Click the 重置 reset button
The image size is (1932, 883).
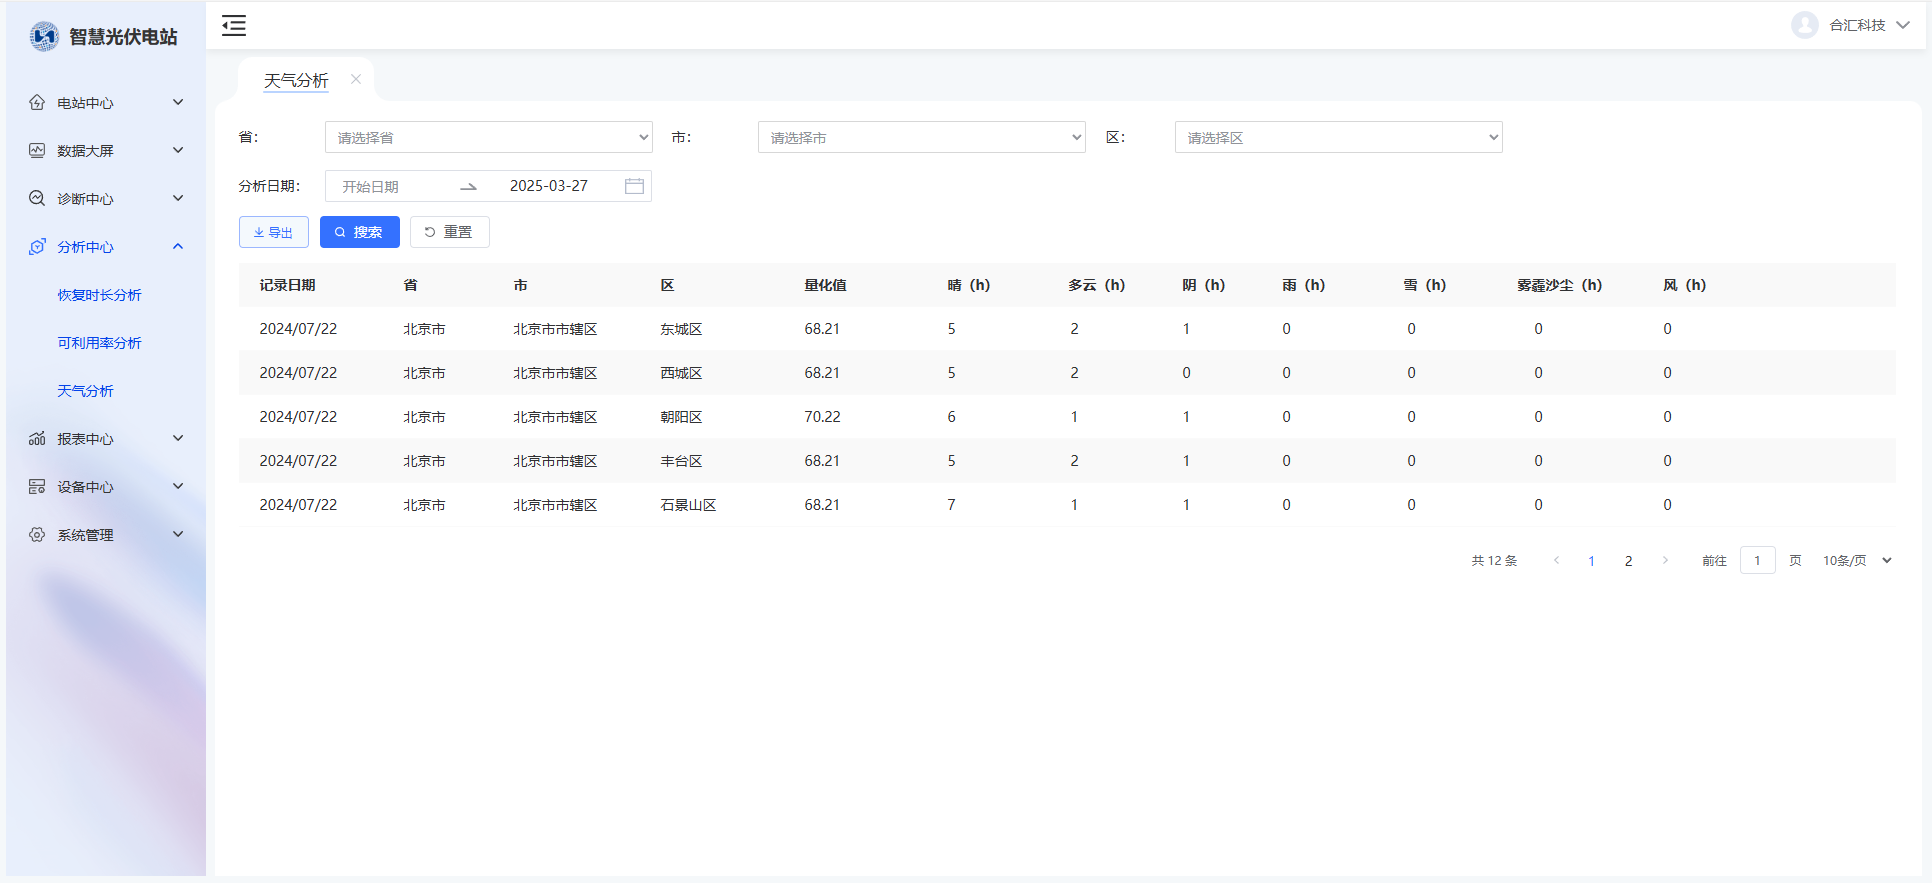(449, 232)
